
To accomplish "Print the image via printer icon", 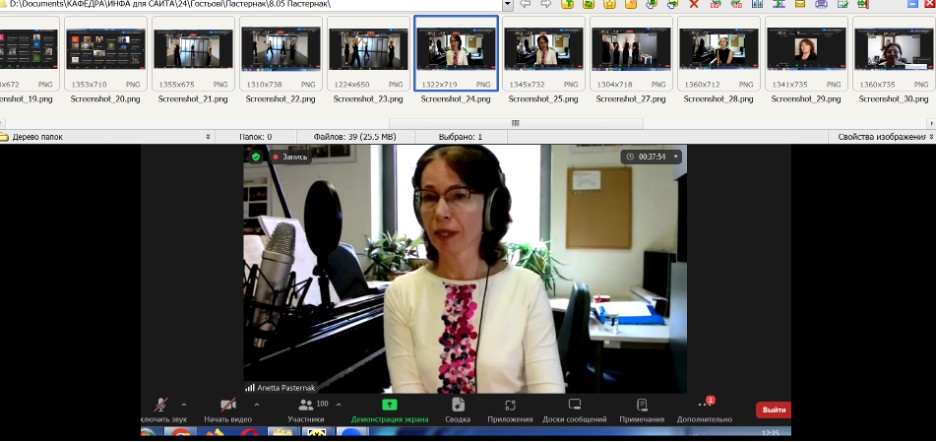I will point(821,4).
